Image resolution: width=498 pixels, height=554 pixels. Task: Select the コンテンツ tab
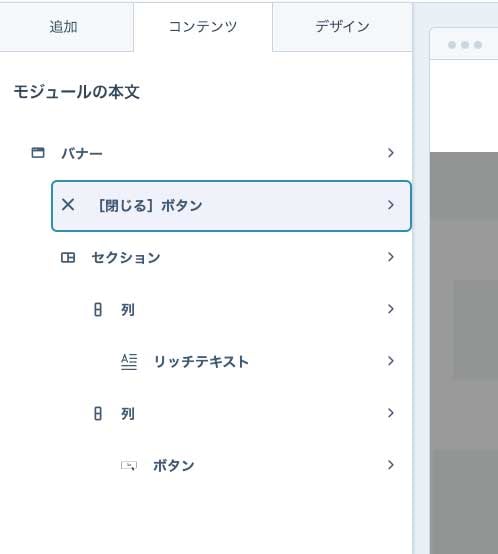(203, 27)
